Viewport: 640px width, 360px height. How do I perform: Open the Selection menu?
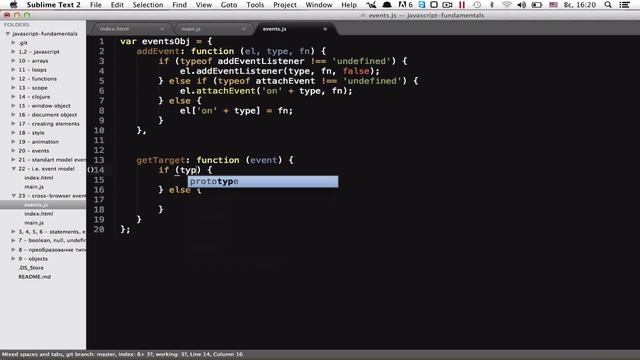tap(148, 5)
